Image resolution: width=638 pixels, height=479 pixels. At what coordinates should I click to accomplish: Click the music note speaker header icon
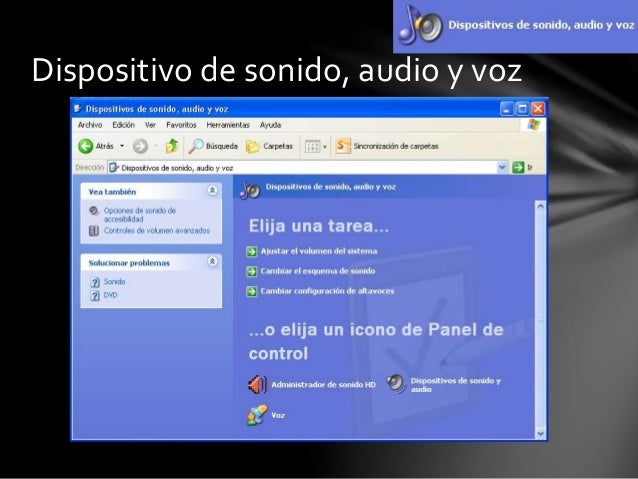[250, 190]
